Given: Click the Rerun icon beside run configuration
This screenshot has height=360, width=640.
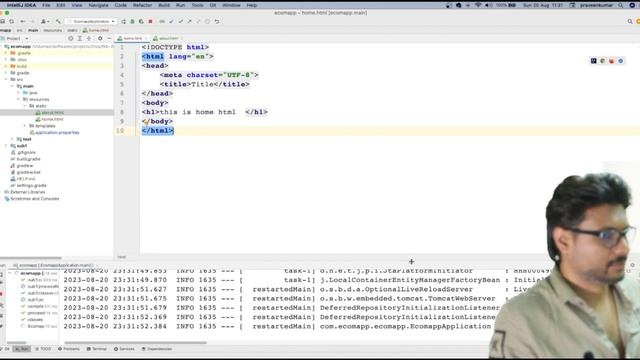Looking at the screenshot, I should 123,21.
